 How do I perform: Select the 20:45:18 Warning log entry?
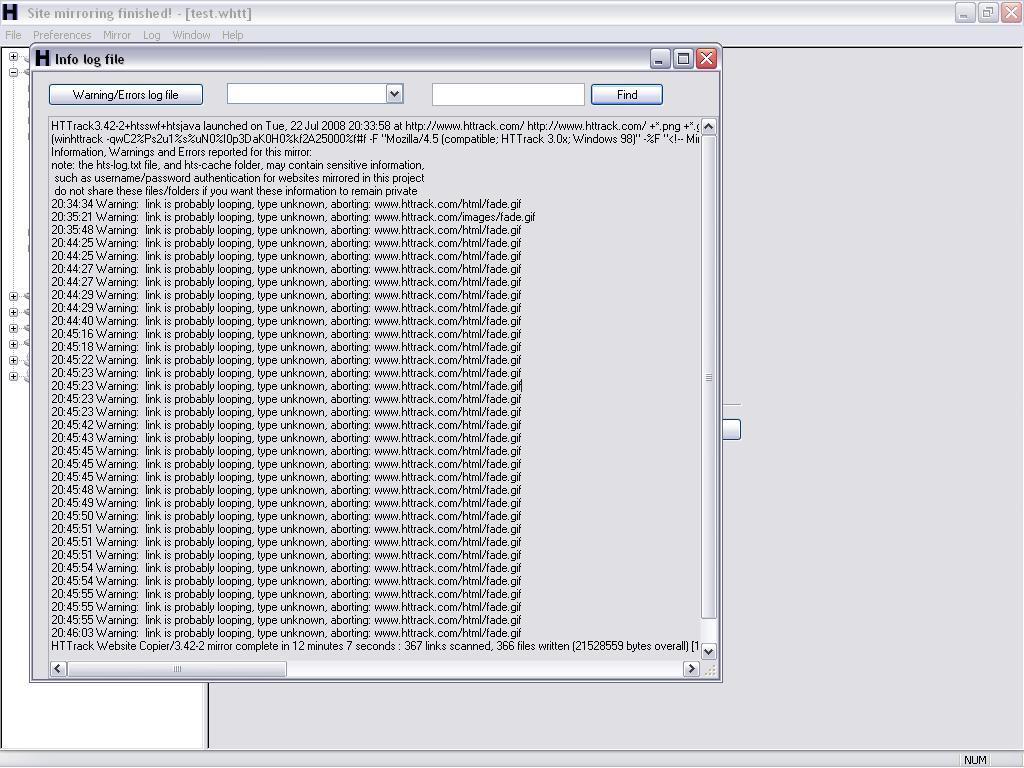tap(286, 347)
